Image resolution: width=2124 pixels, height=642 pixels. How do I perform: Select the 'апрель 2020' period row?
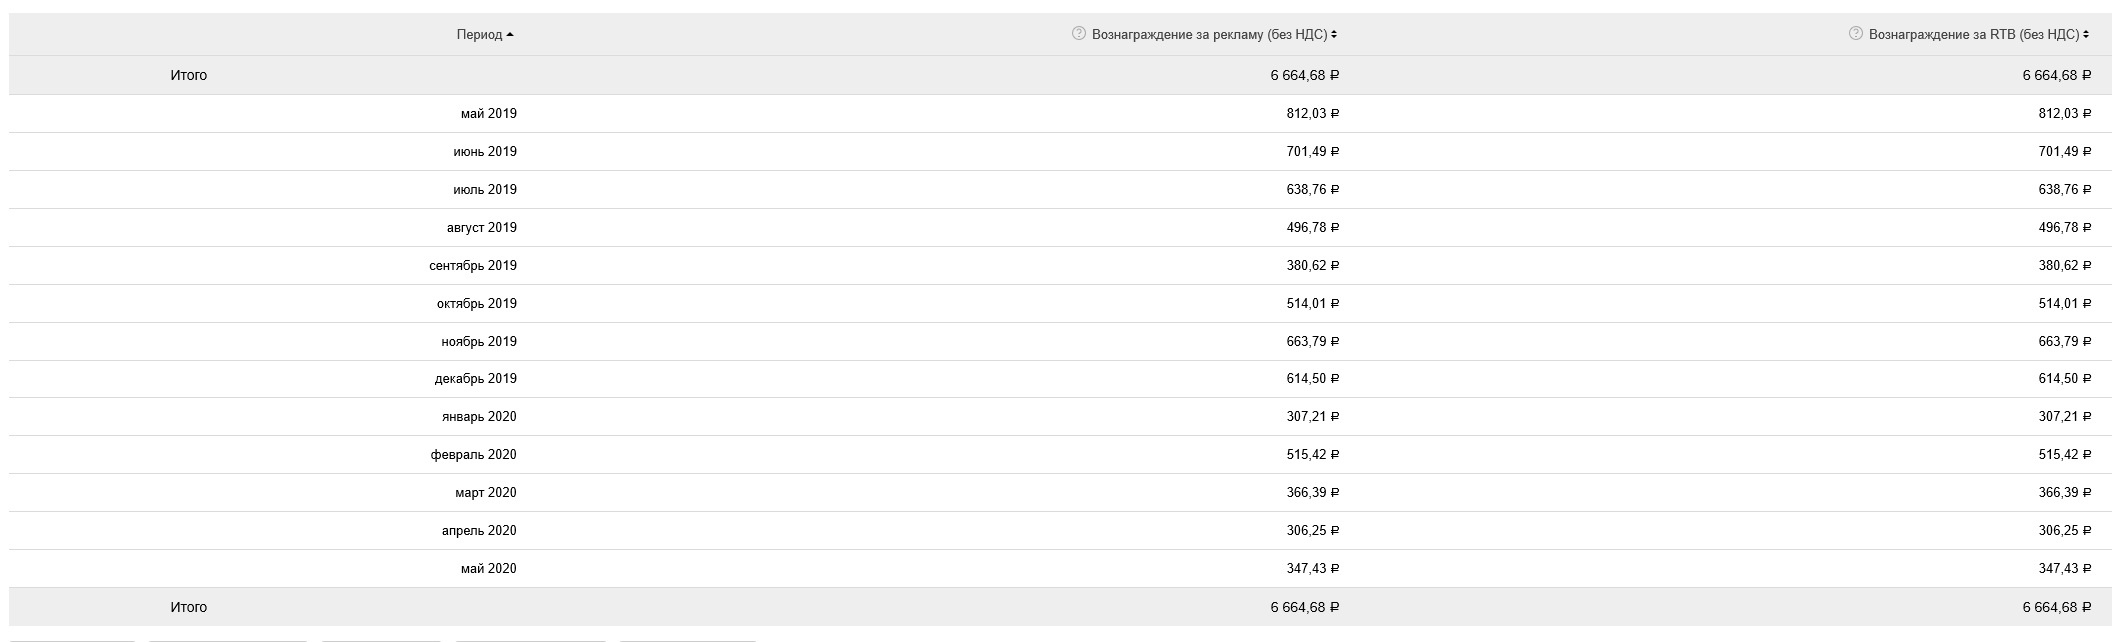click(x=478, y=531)
